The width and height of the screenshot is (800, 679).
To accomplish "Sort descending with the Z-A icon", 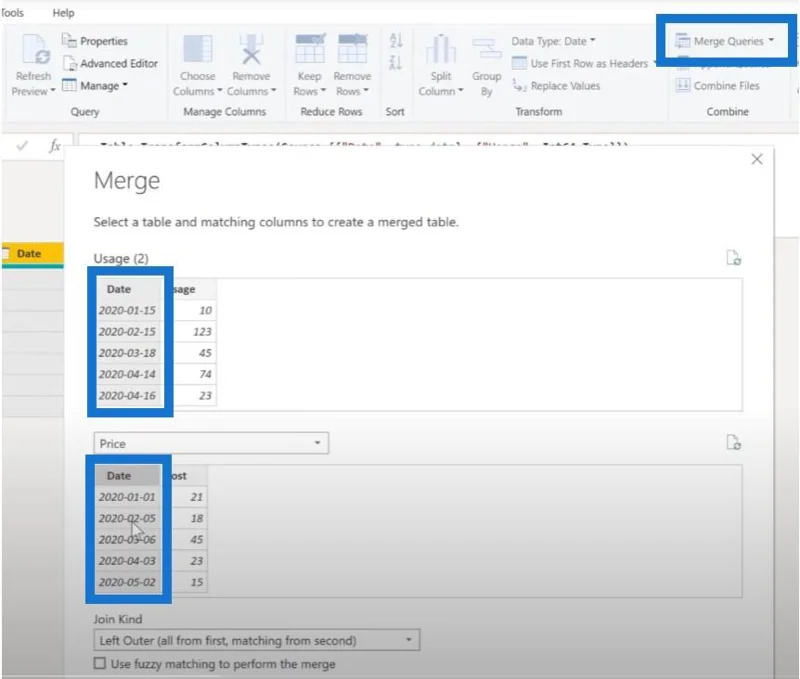I will (x=396, y=63).
